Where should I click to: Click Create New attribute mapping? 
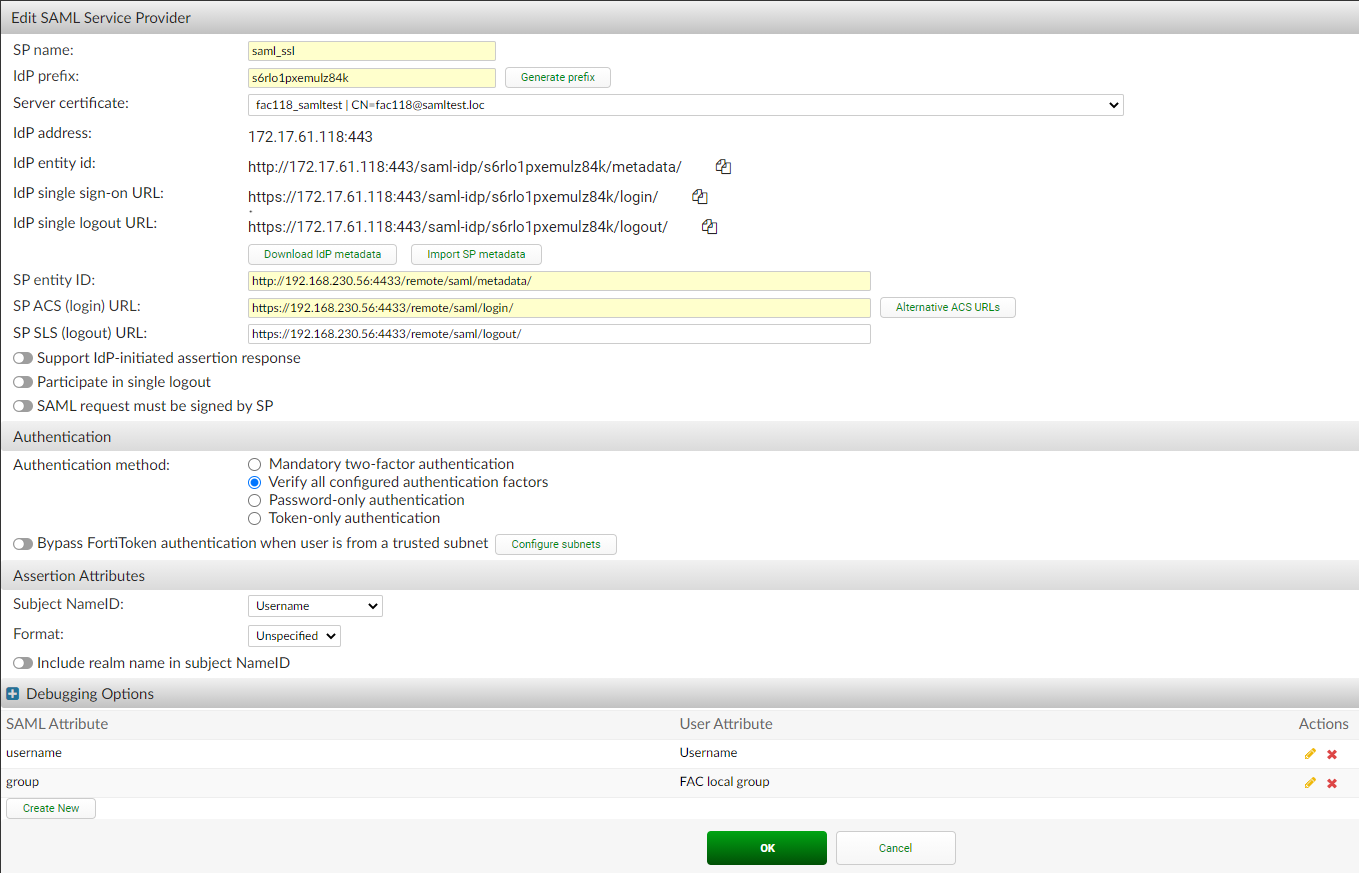point(50,808)
